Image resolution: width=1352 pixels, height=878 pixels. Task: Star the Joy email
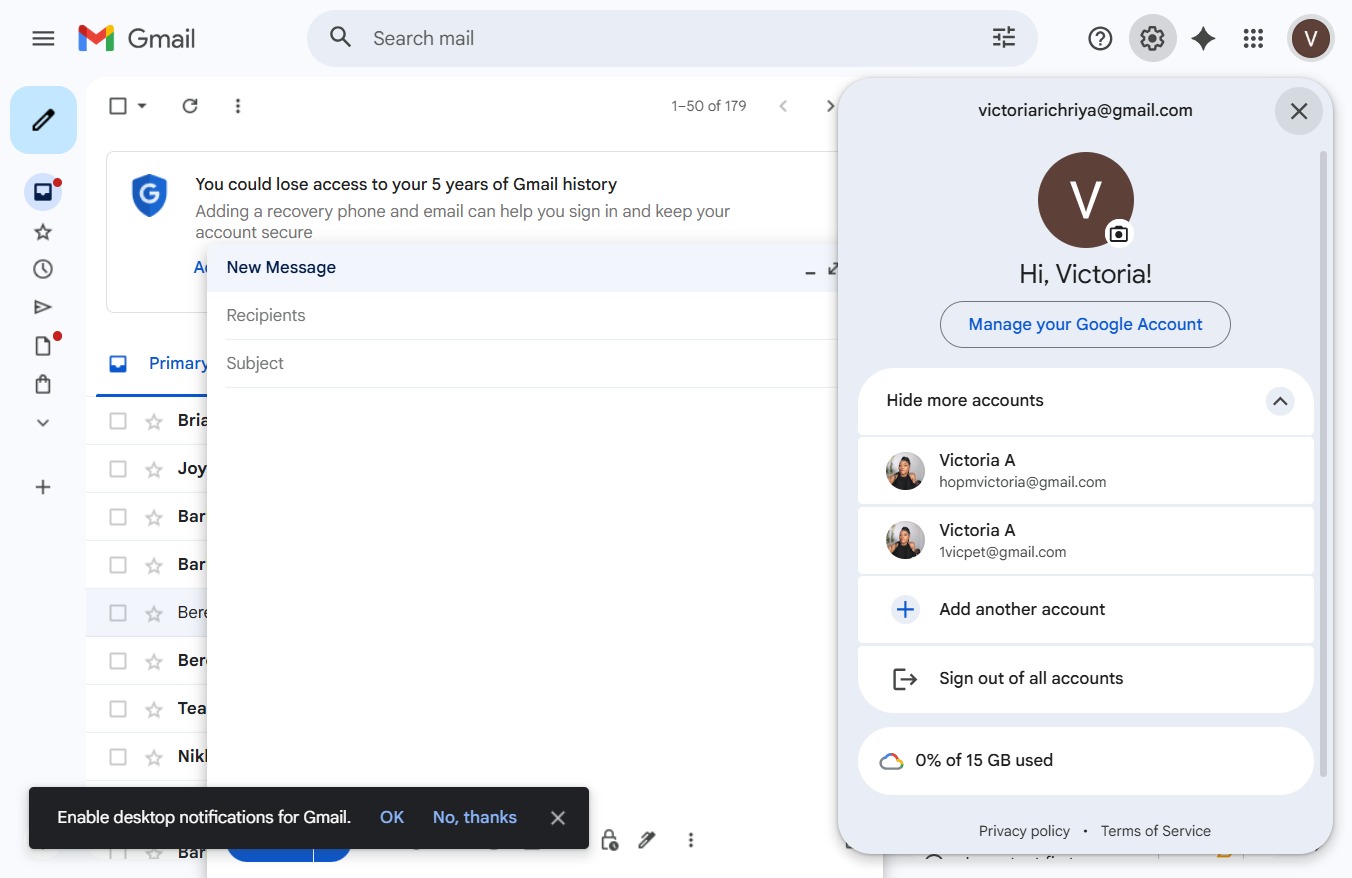(154, 469)
